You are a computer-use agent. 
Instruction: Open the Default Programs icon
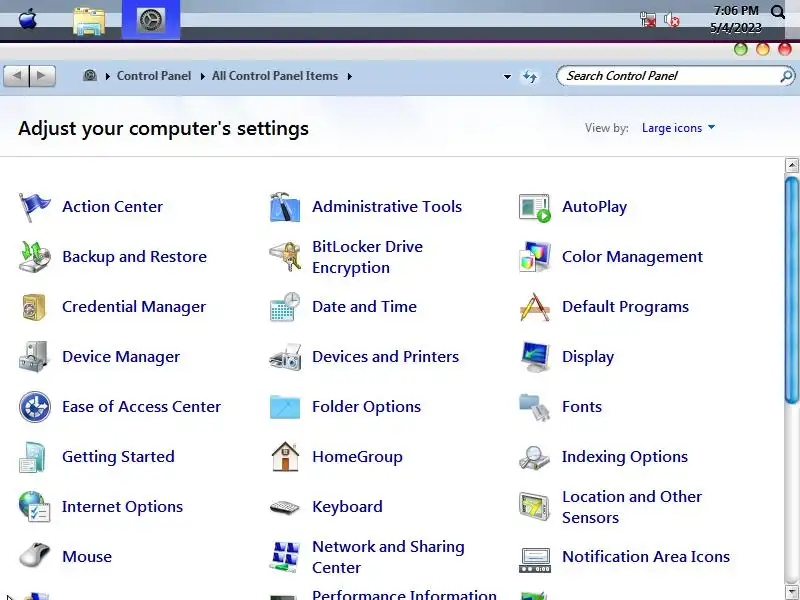[x=535, y=307]
